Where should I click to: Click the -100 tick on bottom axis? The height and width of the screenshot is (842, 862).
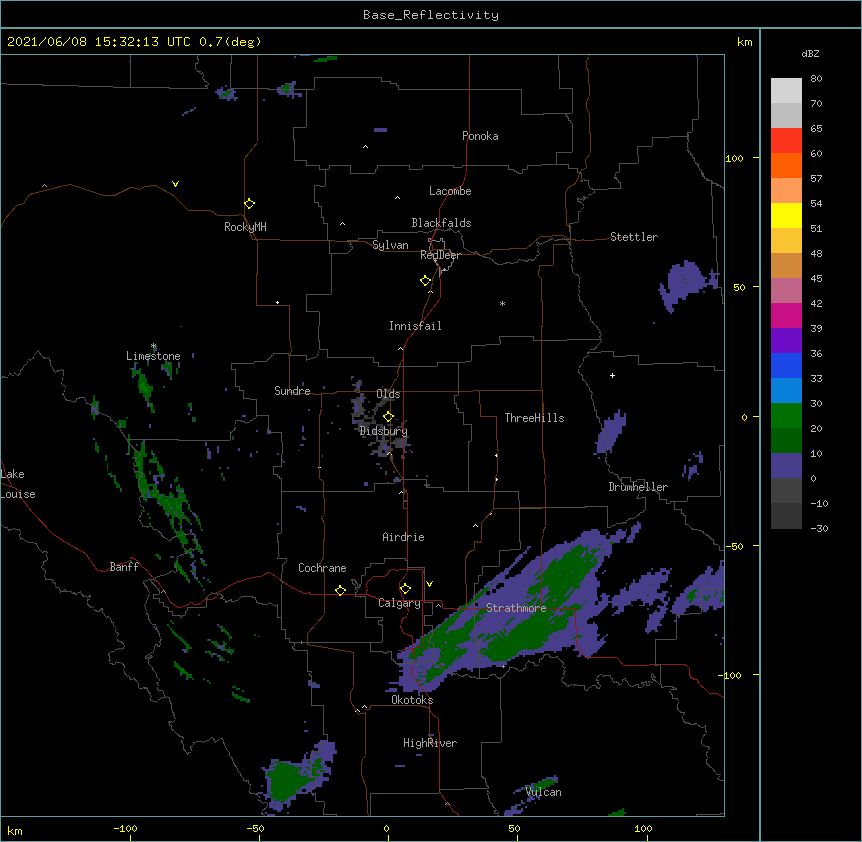point(125,828)
